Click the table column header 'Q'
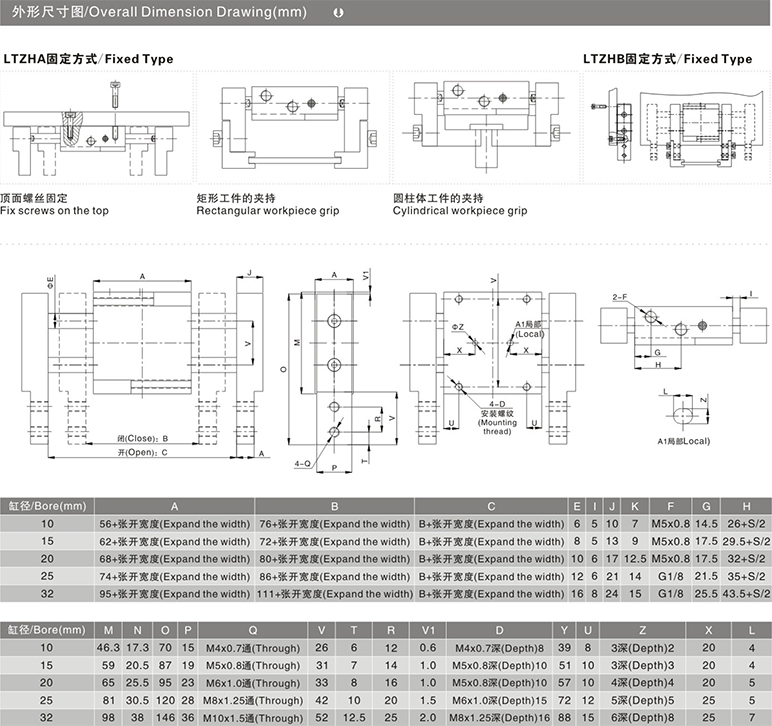Image resolution: width=772 pixels, height=726 pixels. click(253, 630)
